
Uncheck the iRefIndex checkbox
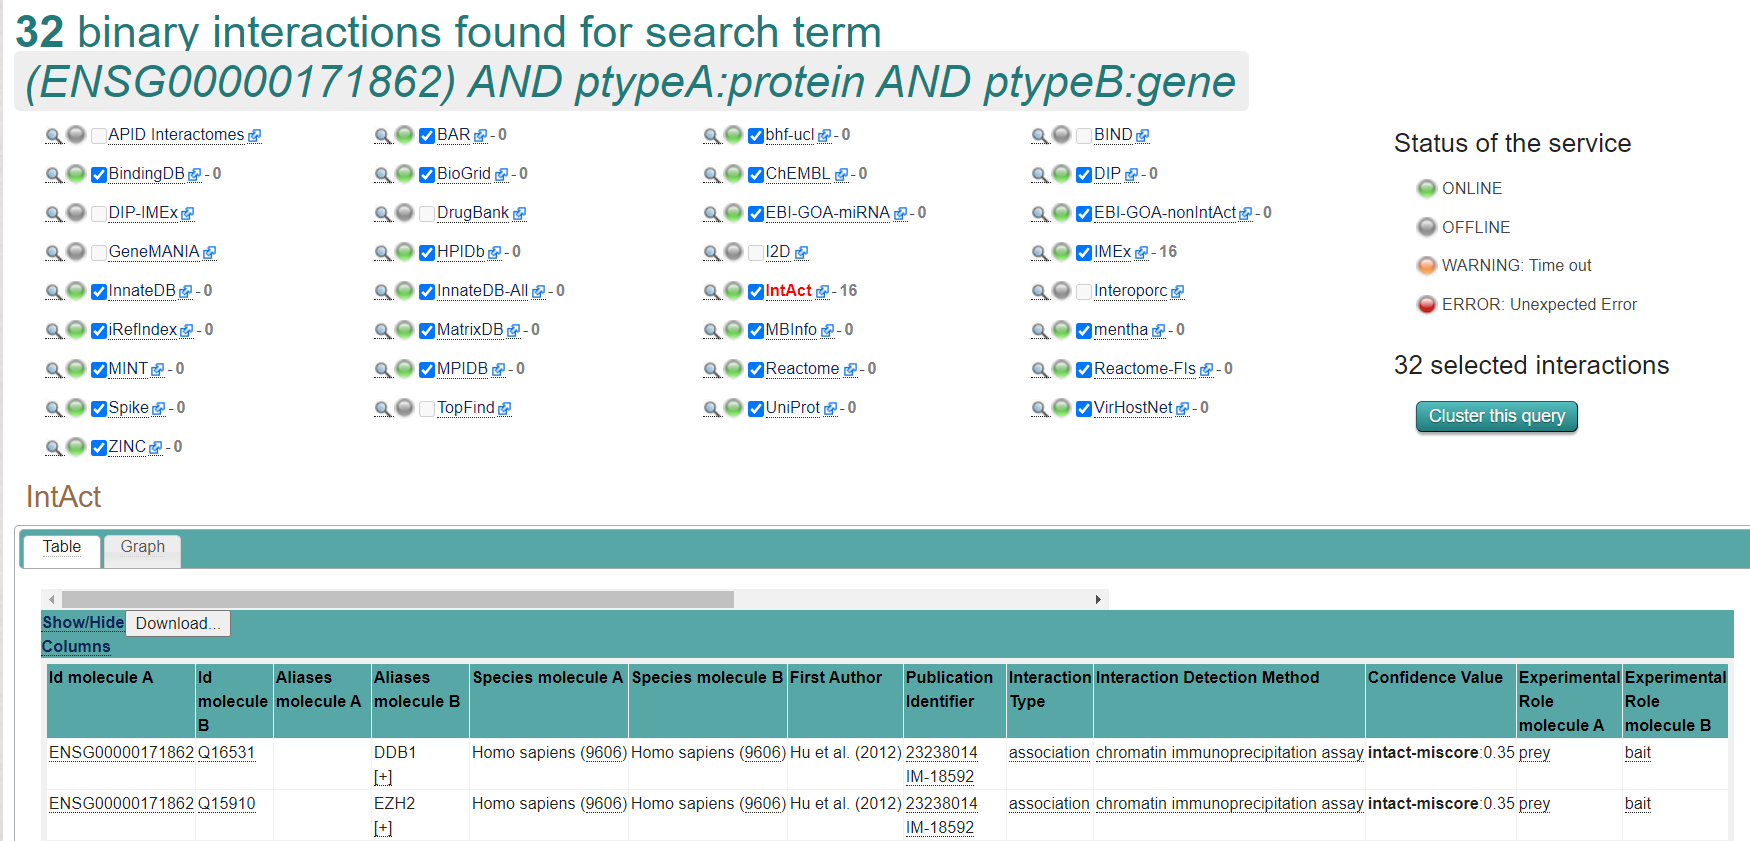tap(99, 331)
